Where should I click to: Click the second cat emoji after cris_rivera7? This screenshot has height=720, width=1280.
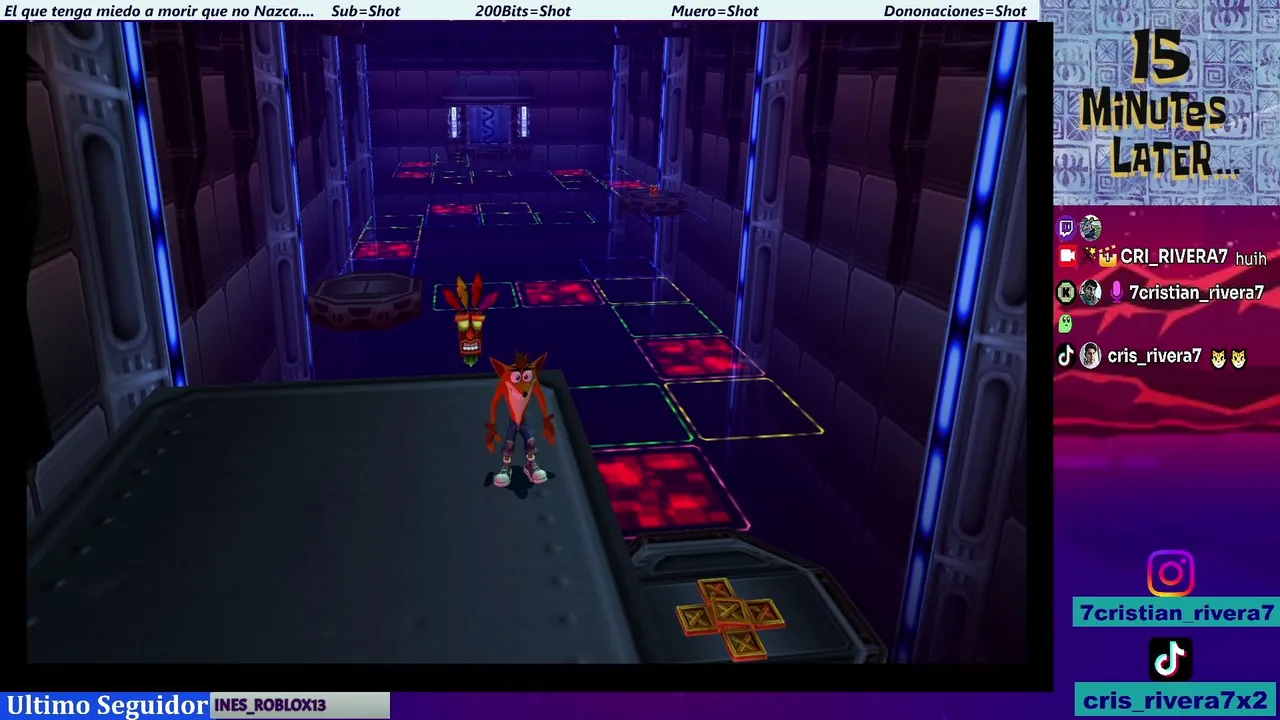pyautogui.click(x=1238, y=358)
